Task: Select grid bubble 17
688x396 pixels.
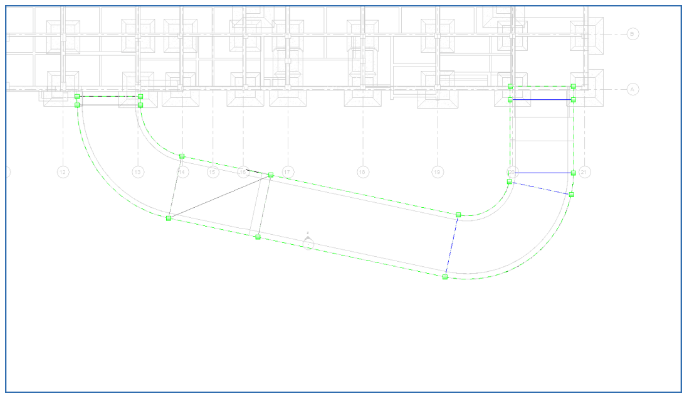Action: 288,172
